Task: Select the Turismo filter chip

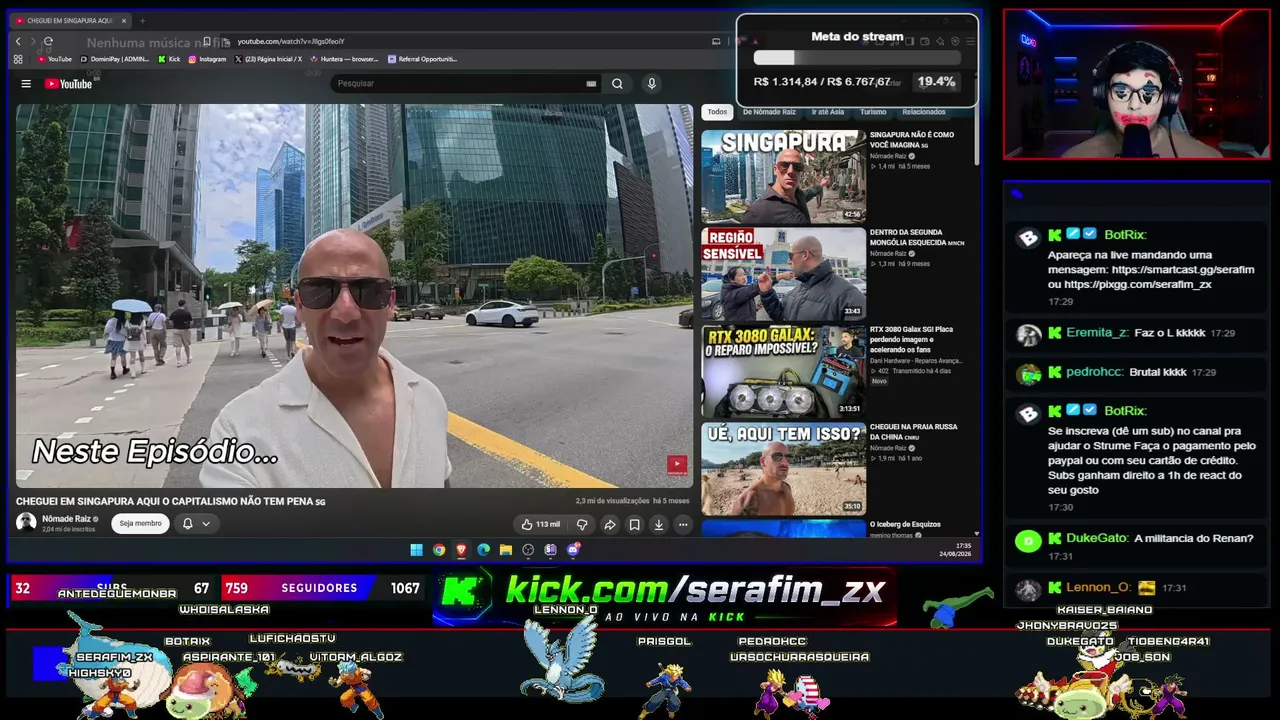Action: pos(873,112)
